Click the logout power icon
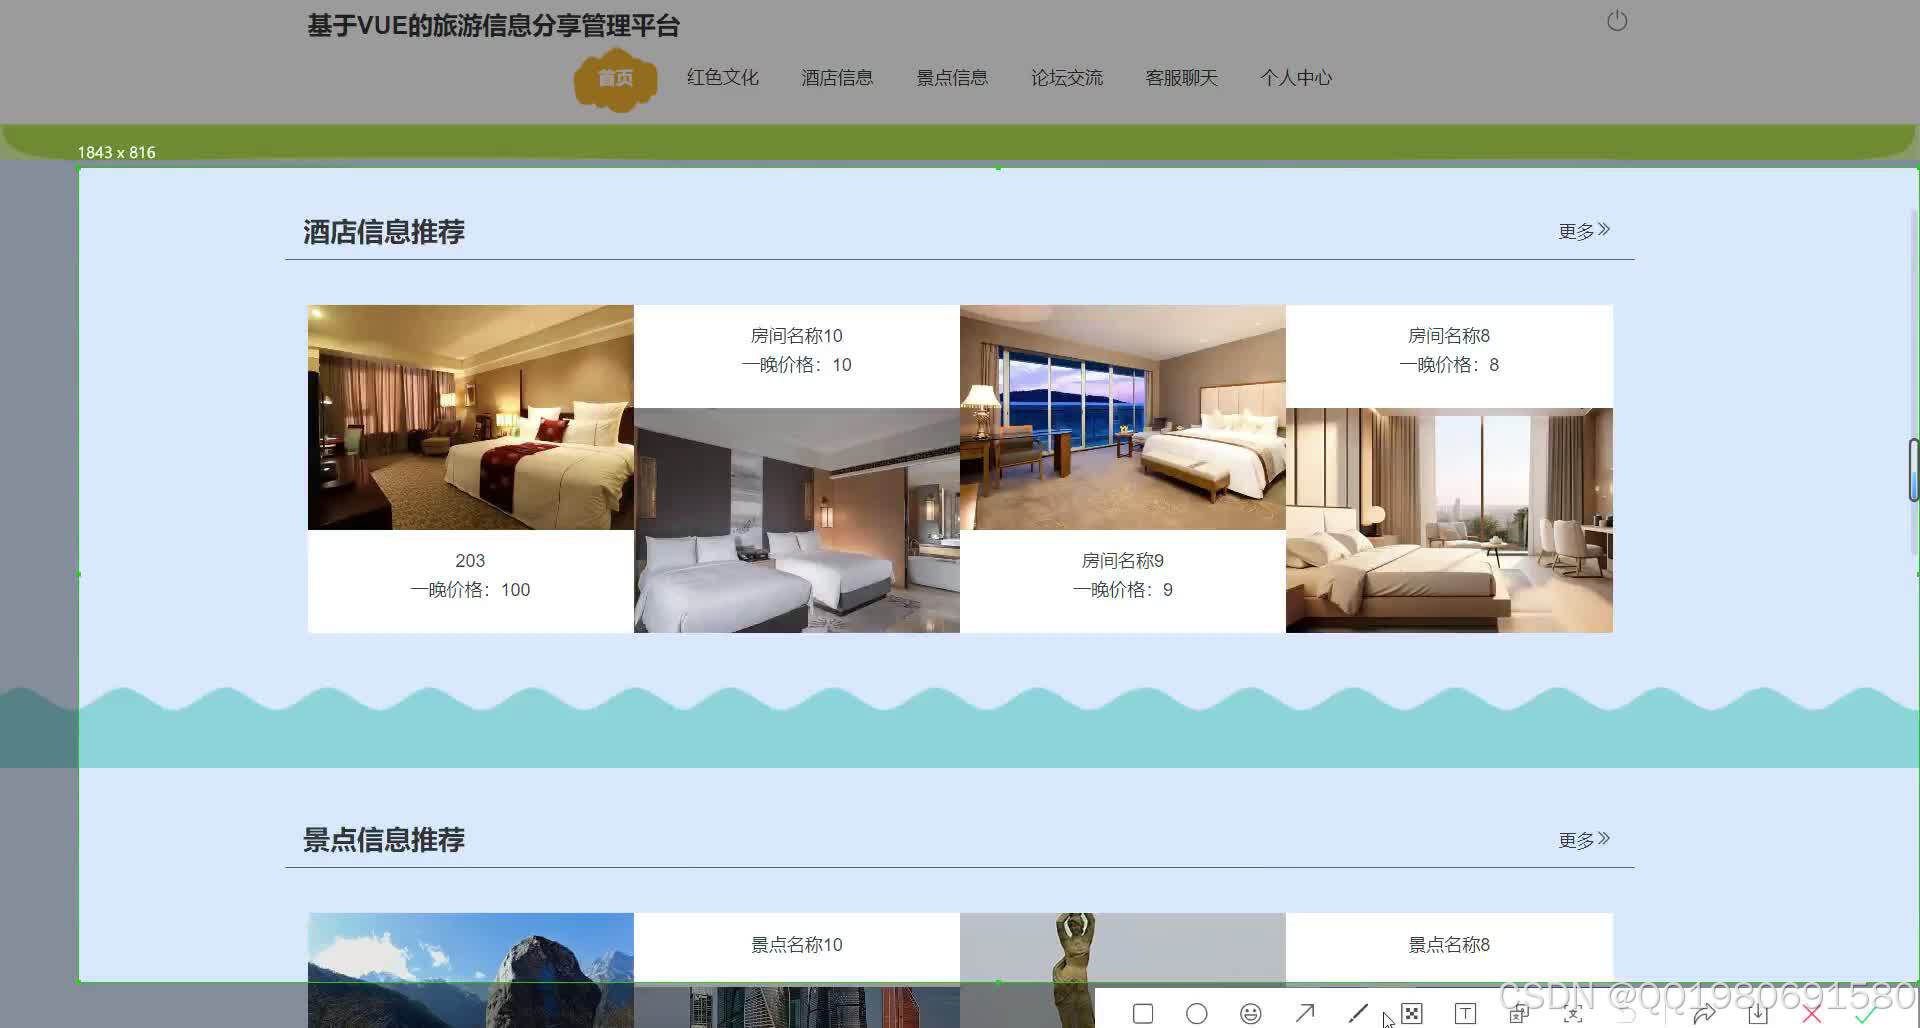 pos(1617,20)
